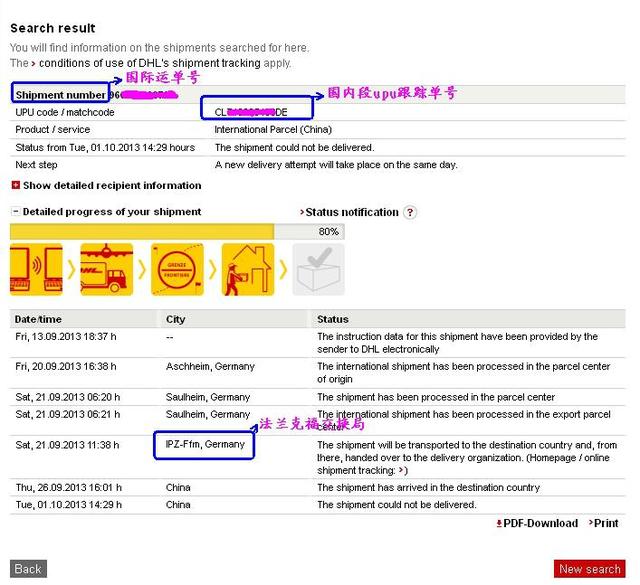Select the Shipment number label
The width and height of the screenshot is (640, 585).
(60, 95)
